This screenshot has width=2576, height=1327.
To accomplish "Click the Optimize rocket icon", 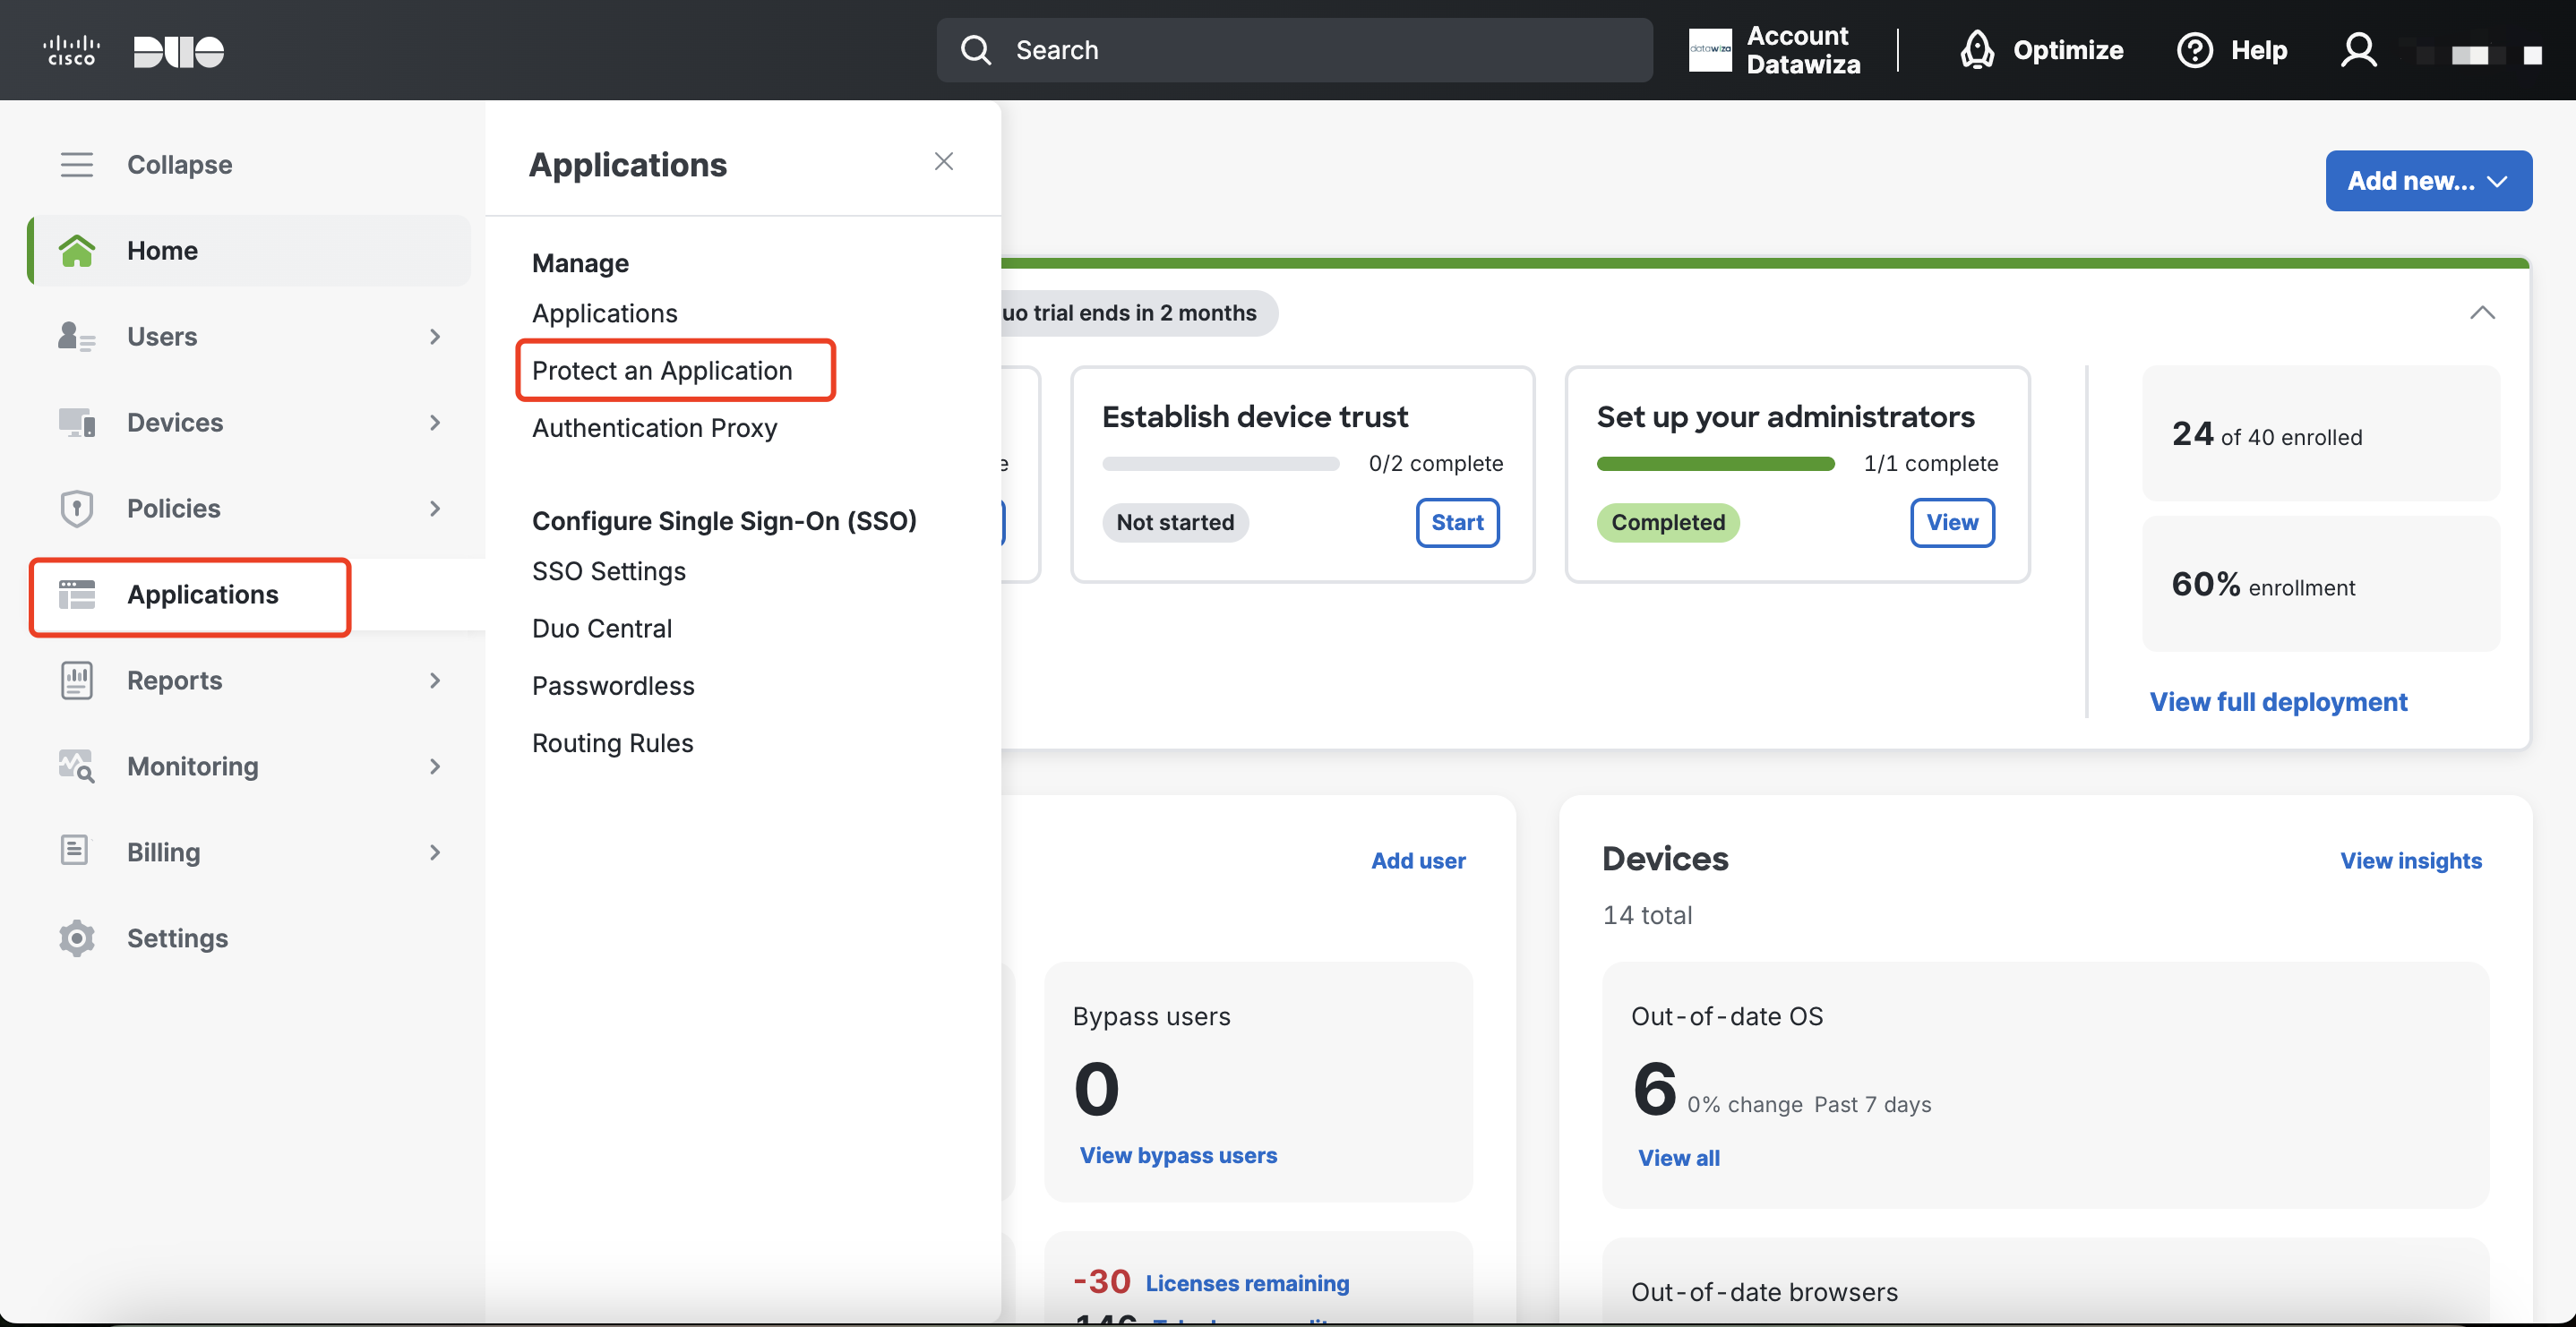I will pyautogui.click(x=1977, y=50).
